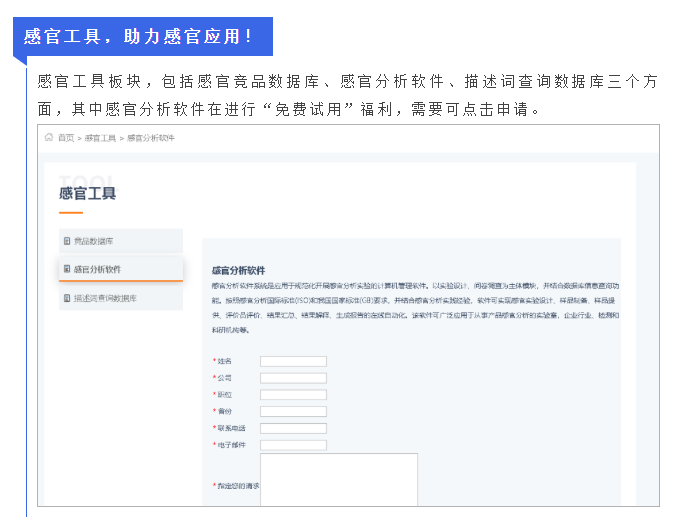Click the 感官分析软件 sidebar document icon
Image resolution: width=686 pixels, height=523 pixels.
click(67, 269)
